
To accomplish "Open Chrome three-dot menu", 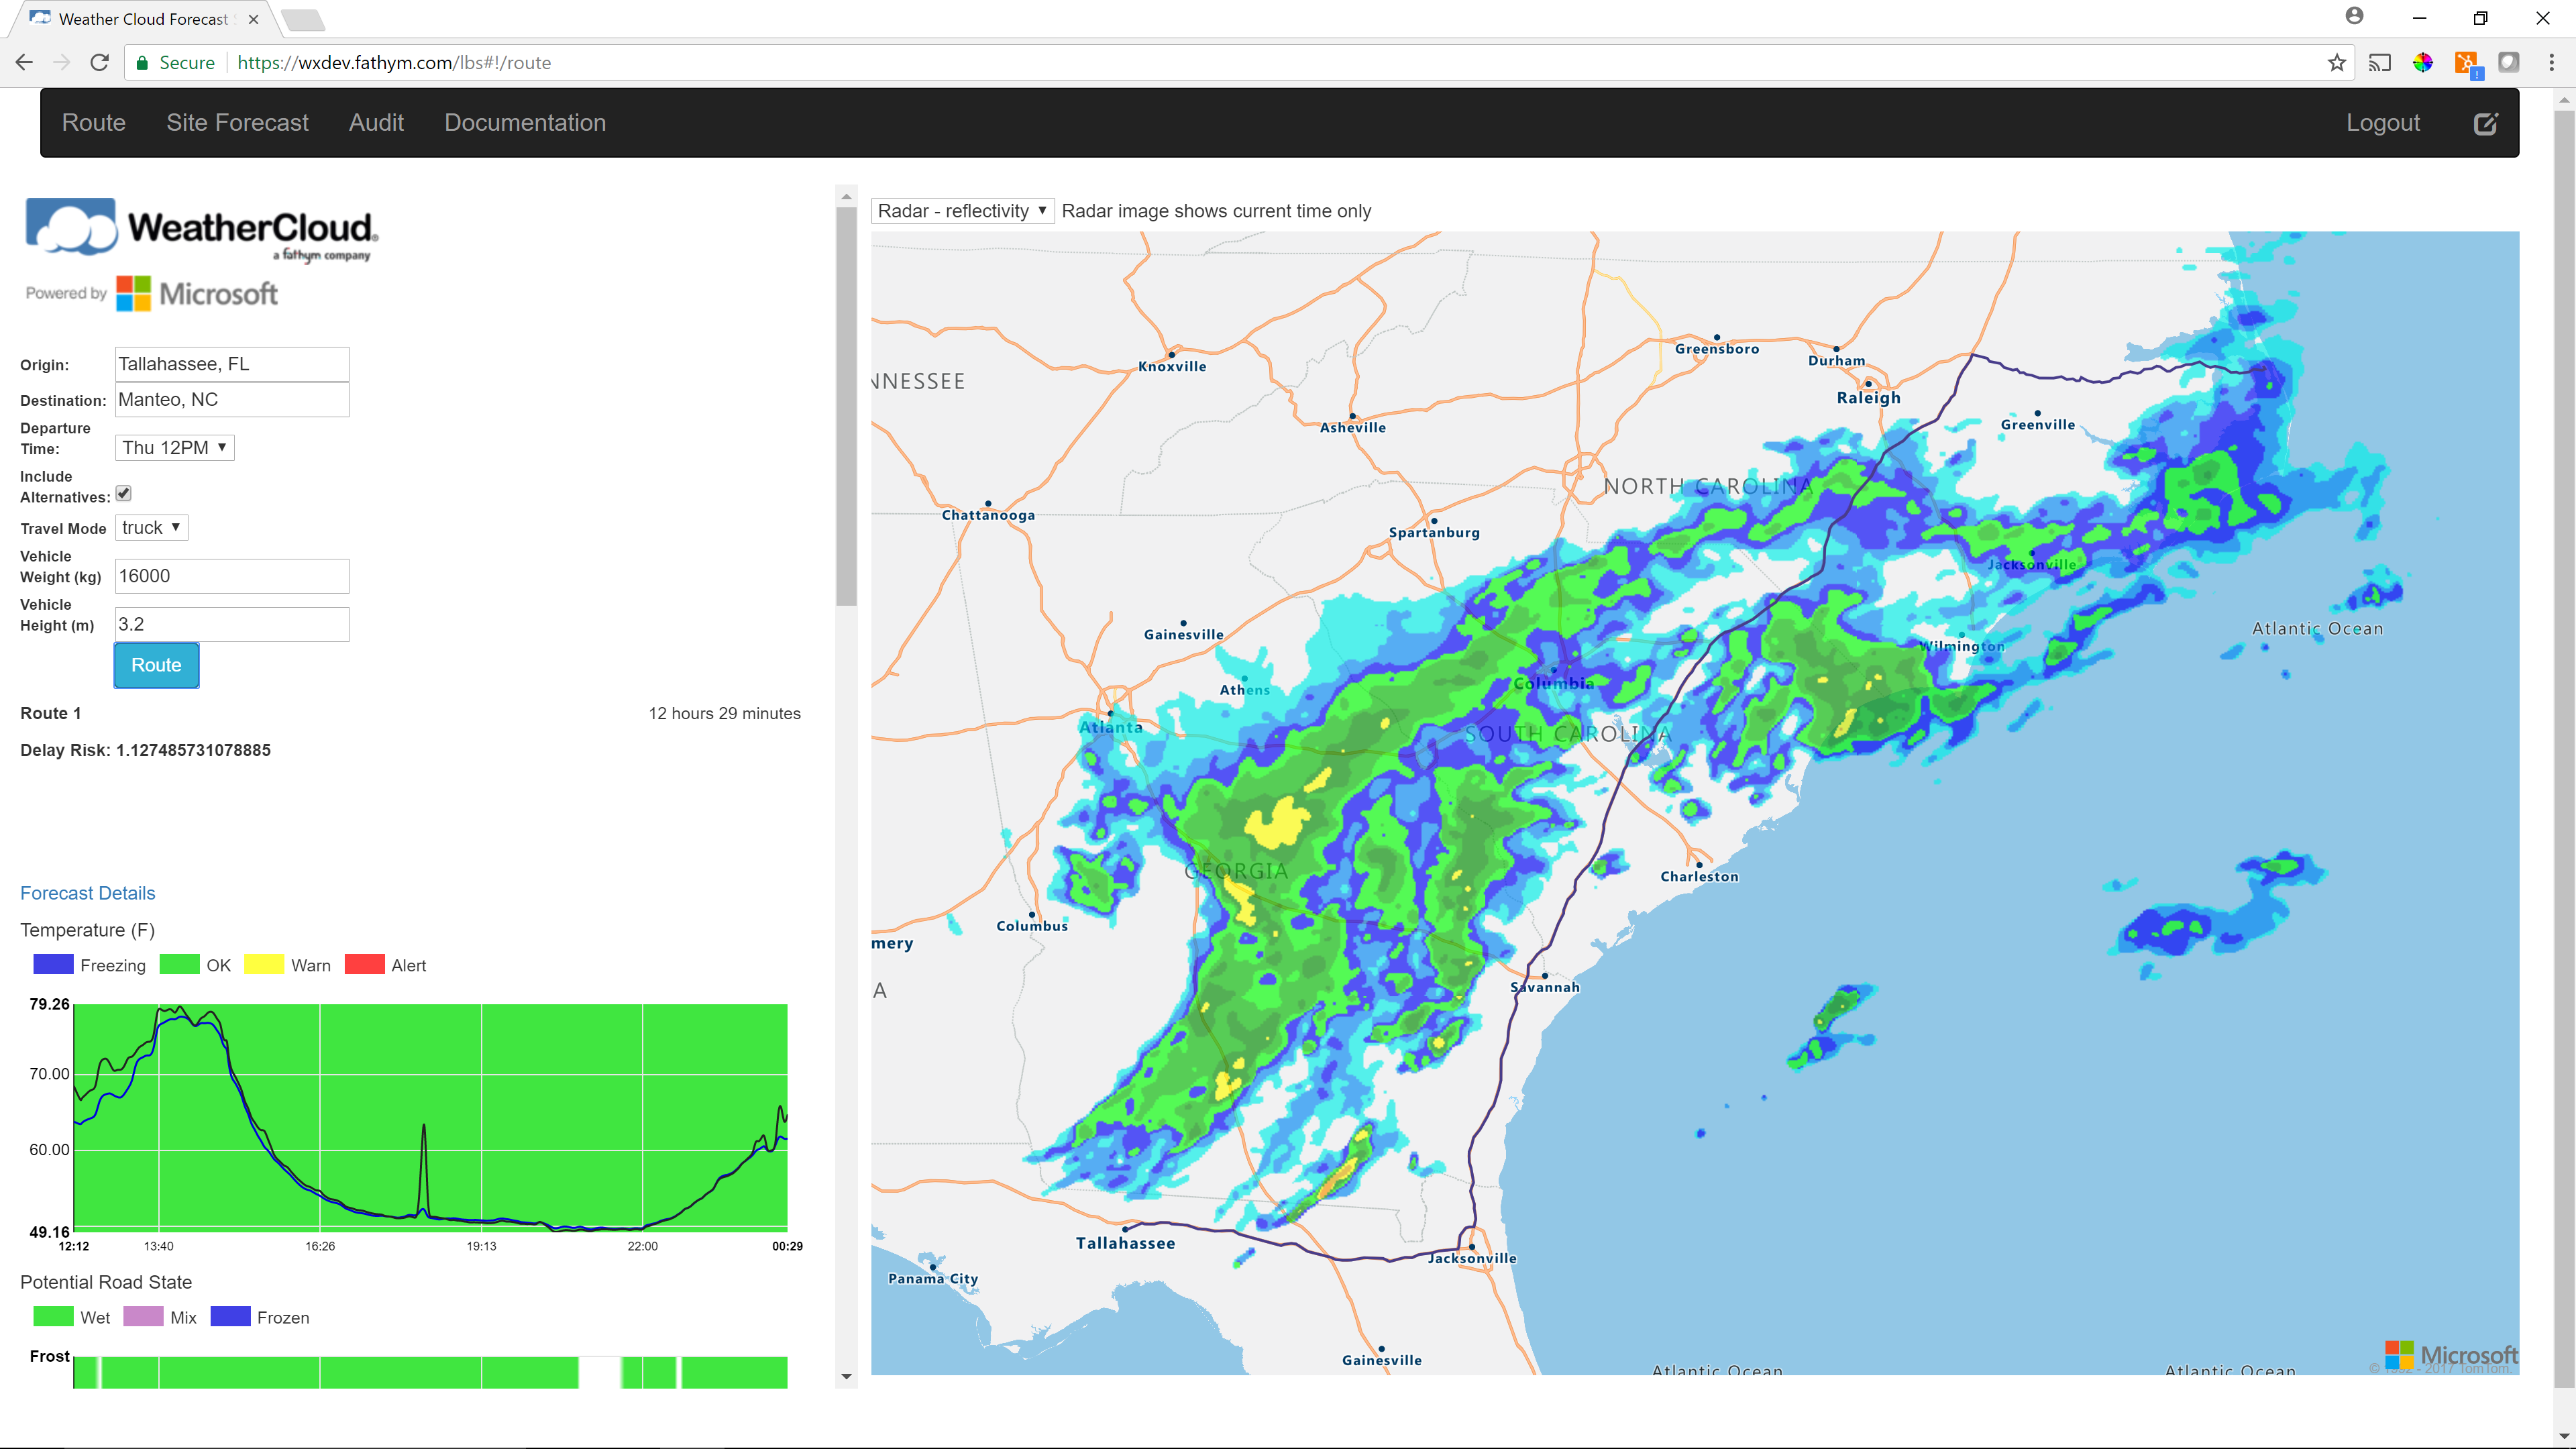I will click(2551, 62).
